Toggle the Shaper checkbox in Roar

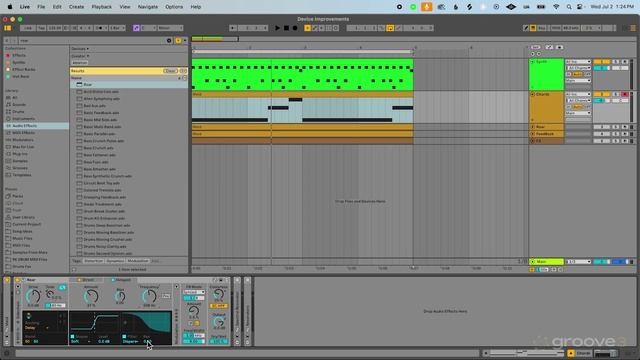tap(73, 336)
